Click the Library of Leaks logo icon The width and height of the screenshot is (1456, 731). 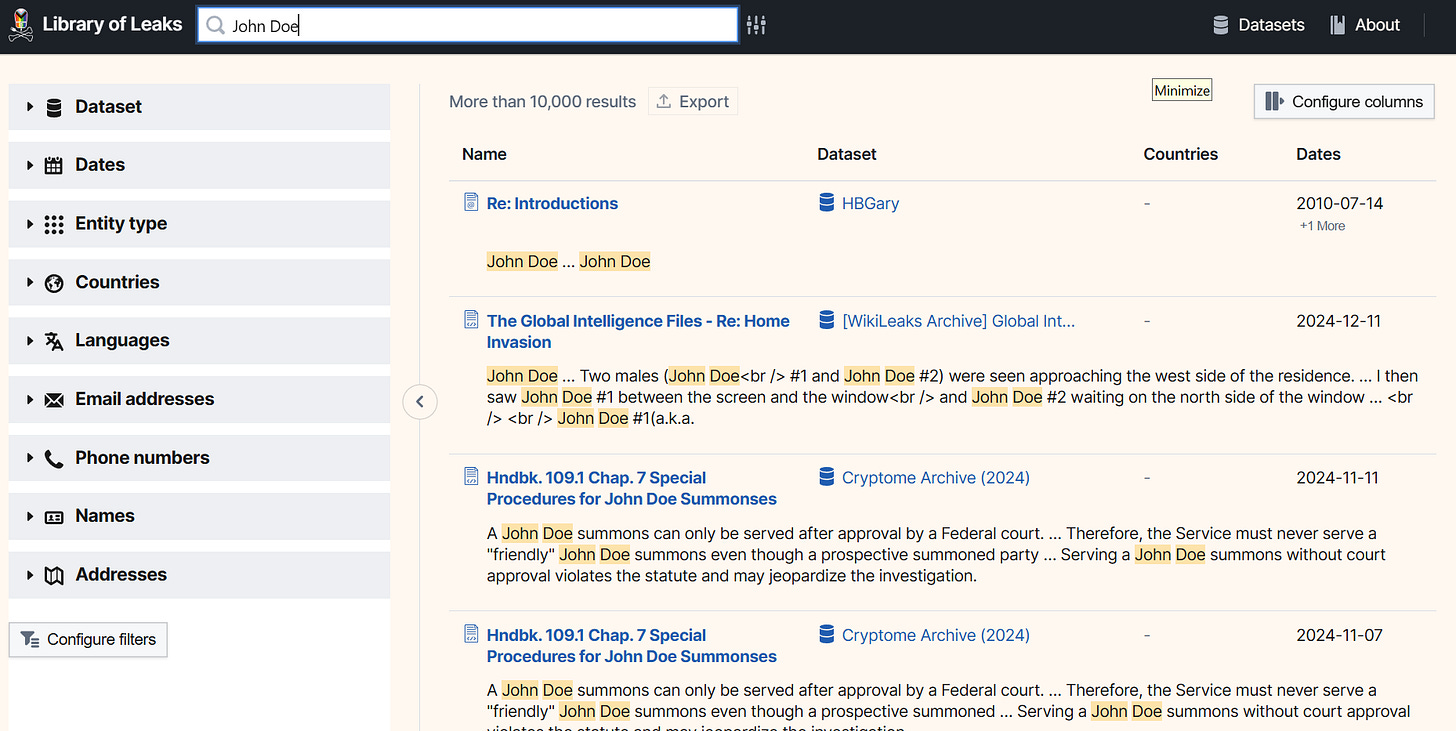coord(21,25)
